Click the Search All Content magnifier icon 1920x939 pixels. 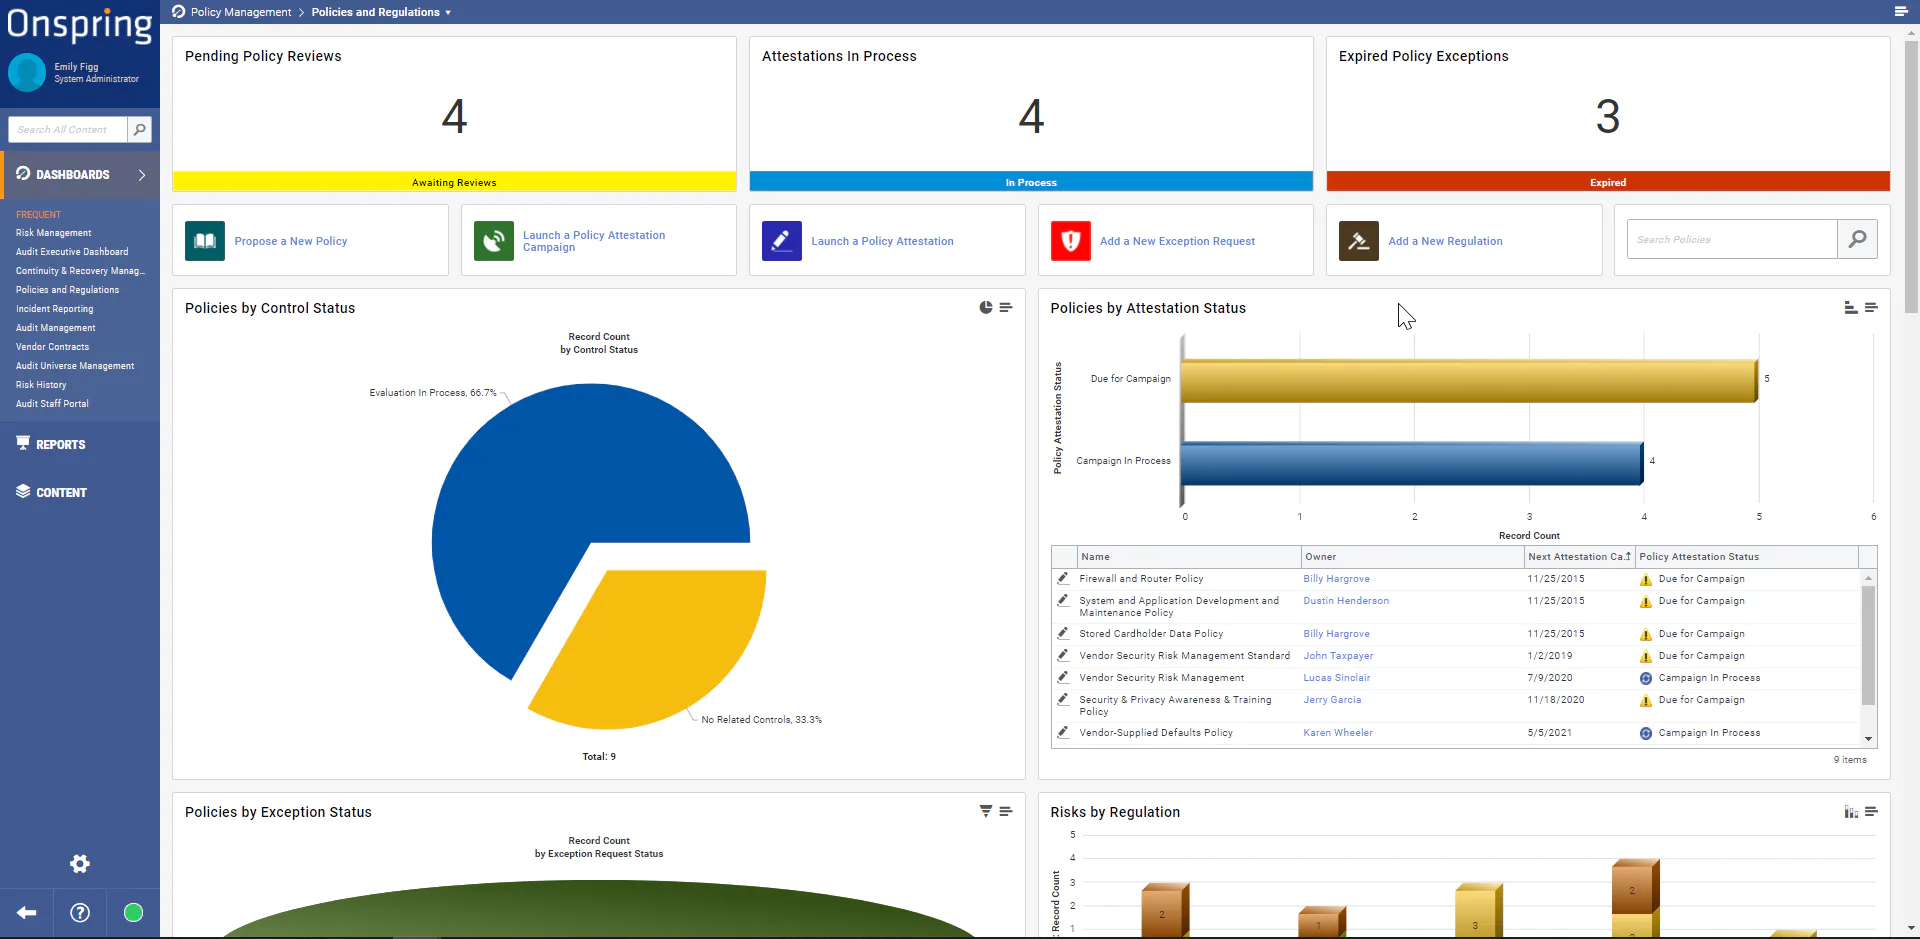click(140, 129)
